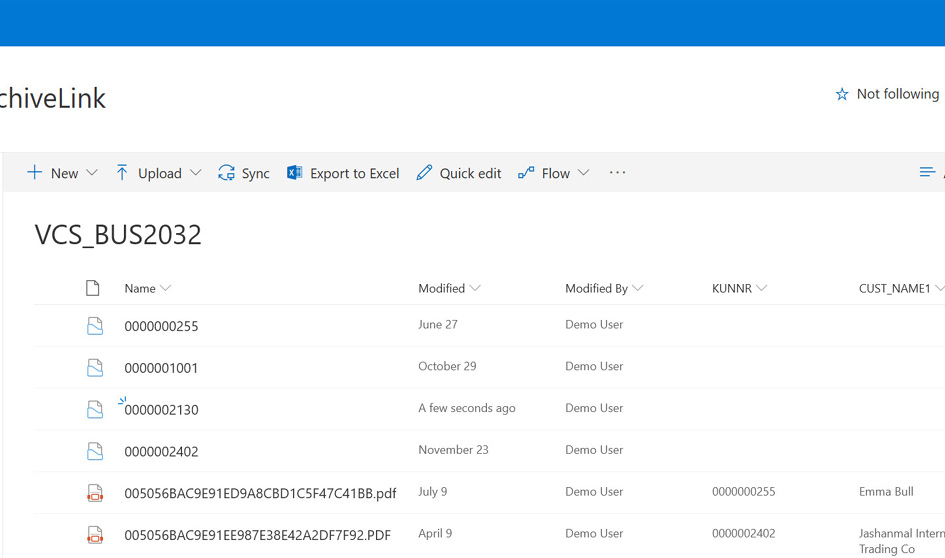Open the 0000002130 item
The width and height of the screenshot is (945, 558).
[163, 410]
